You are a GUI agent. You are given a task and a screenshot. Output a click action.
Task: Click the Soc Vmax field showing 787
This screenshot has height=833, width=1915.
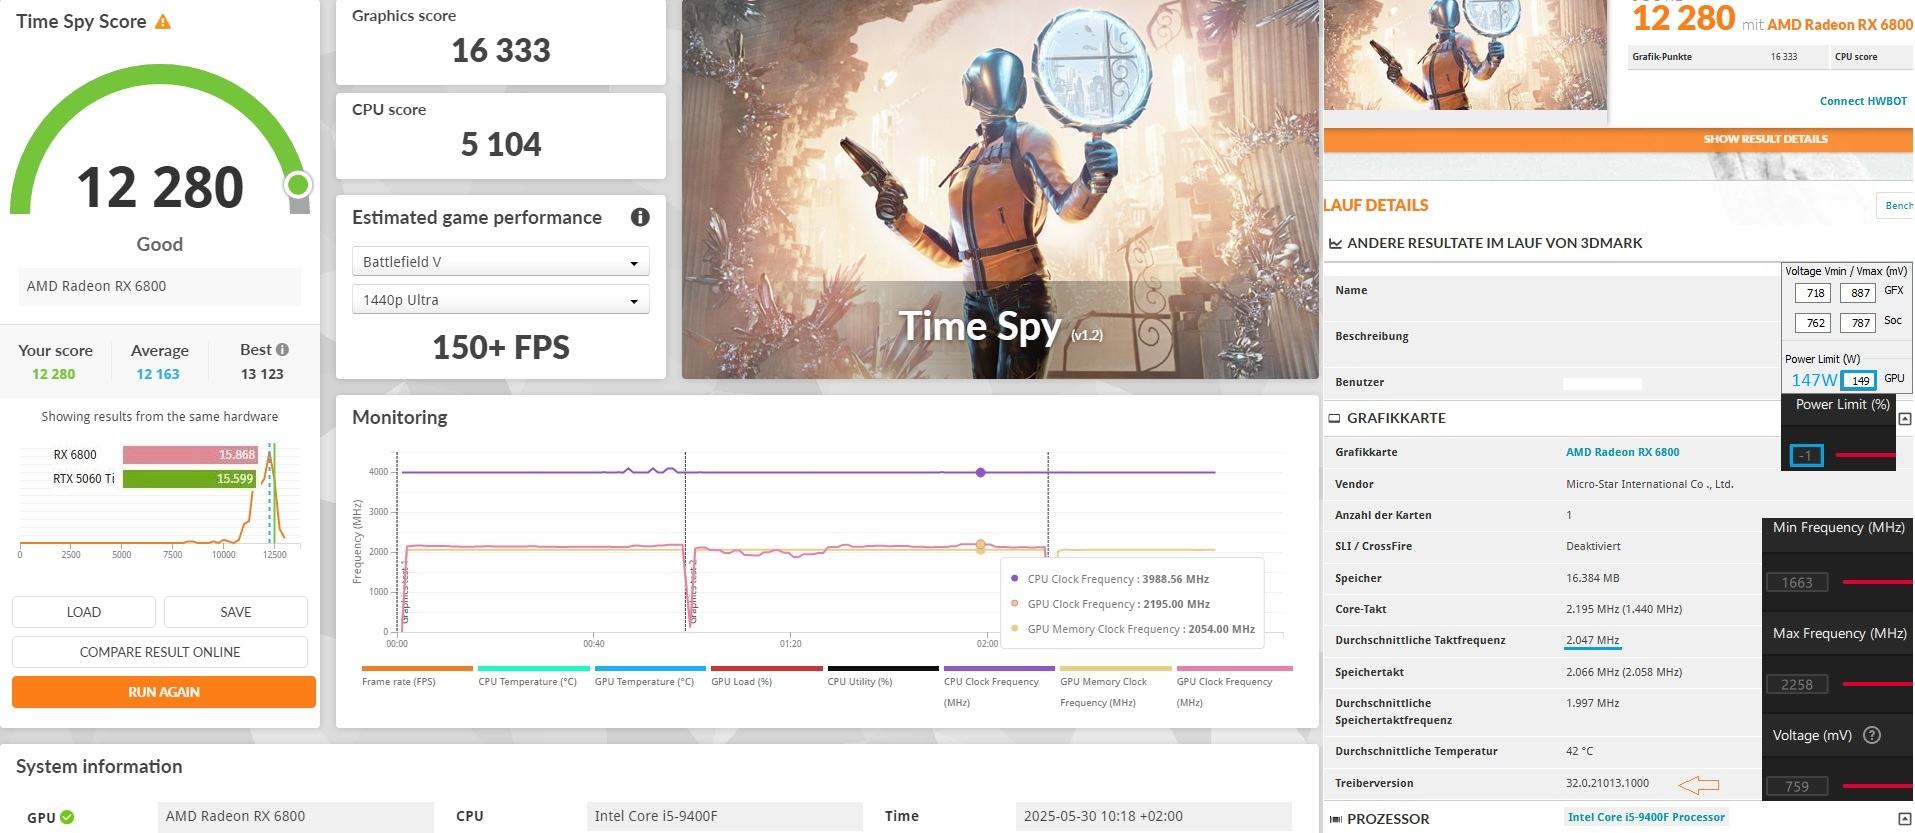click(1858, 322)
